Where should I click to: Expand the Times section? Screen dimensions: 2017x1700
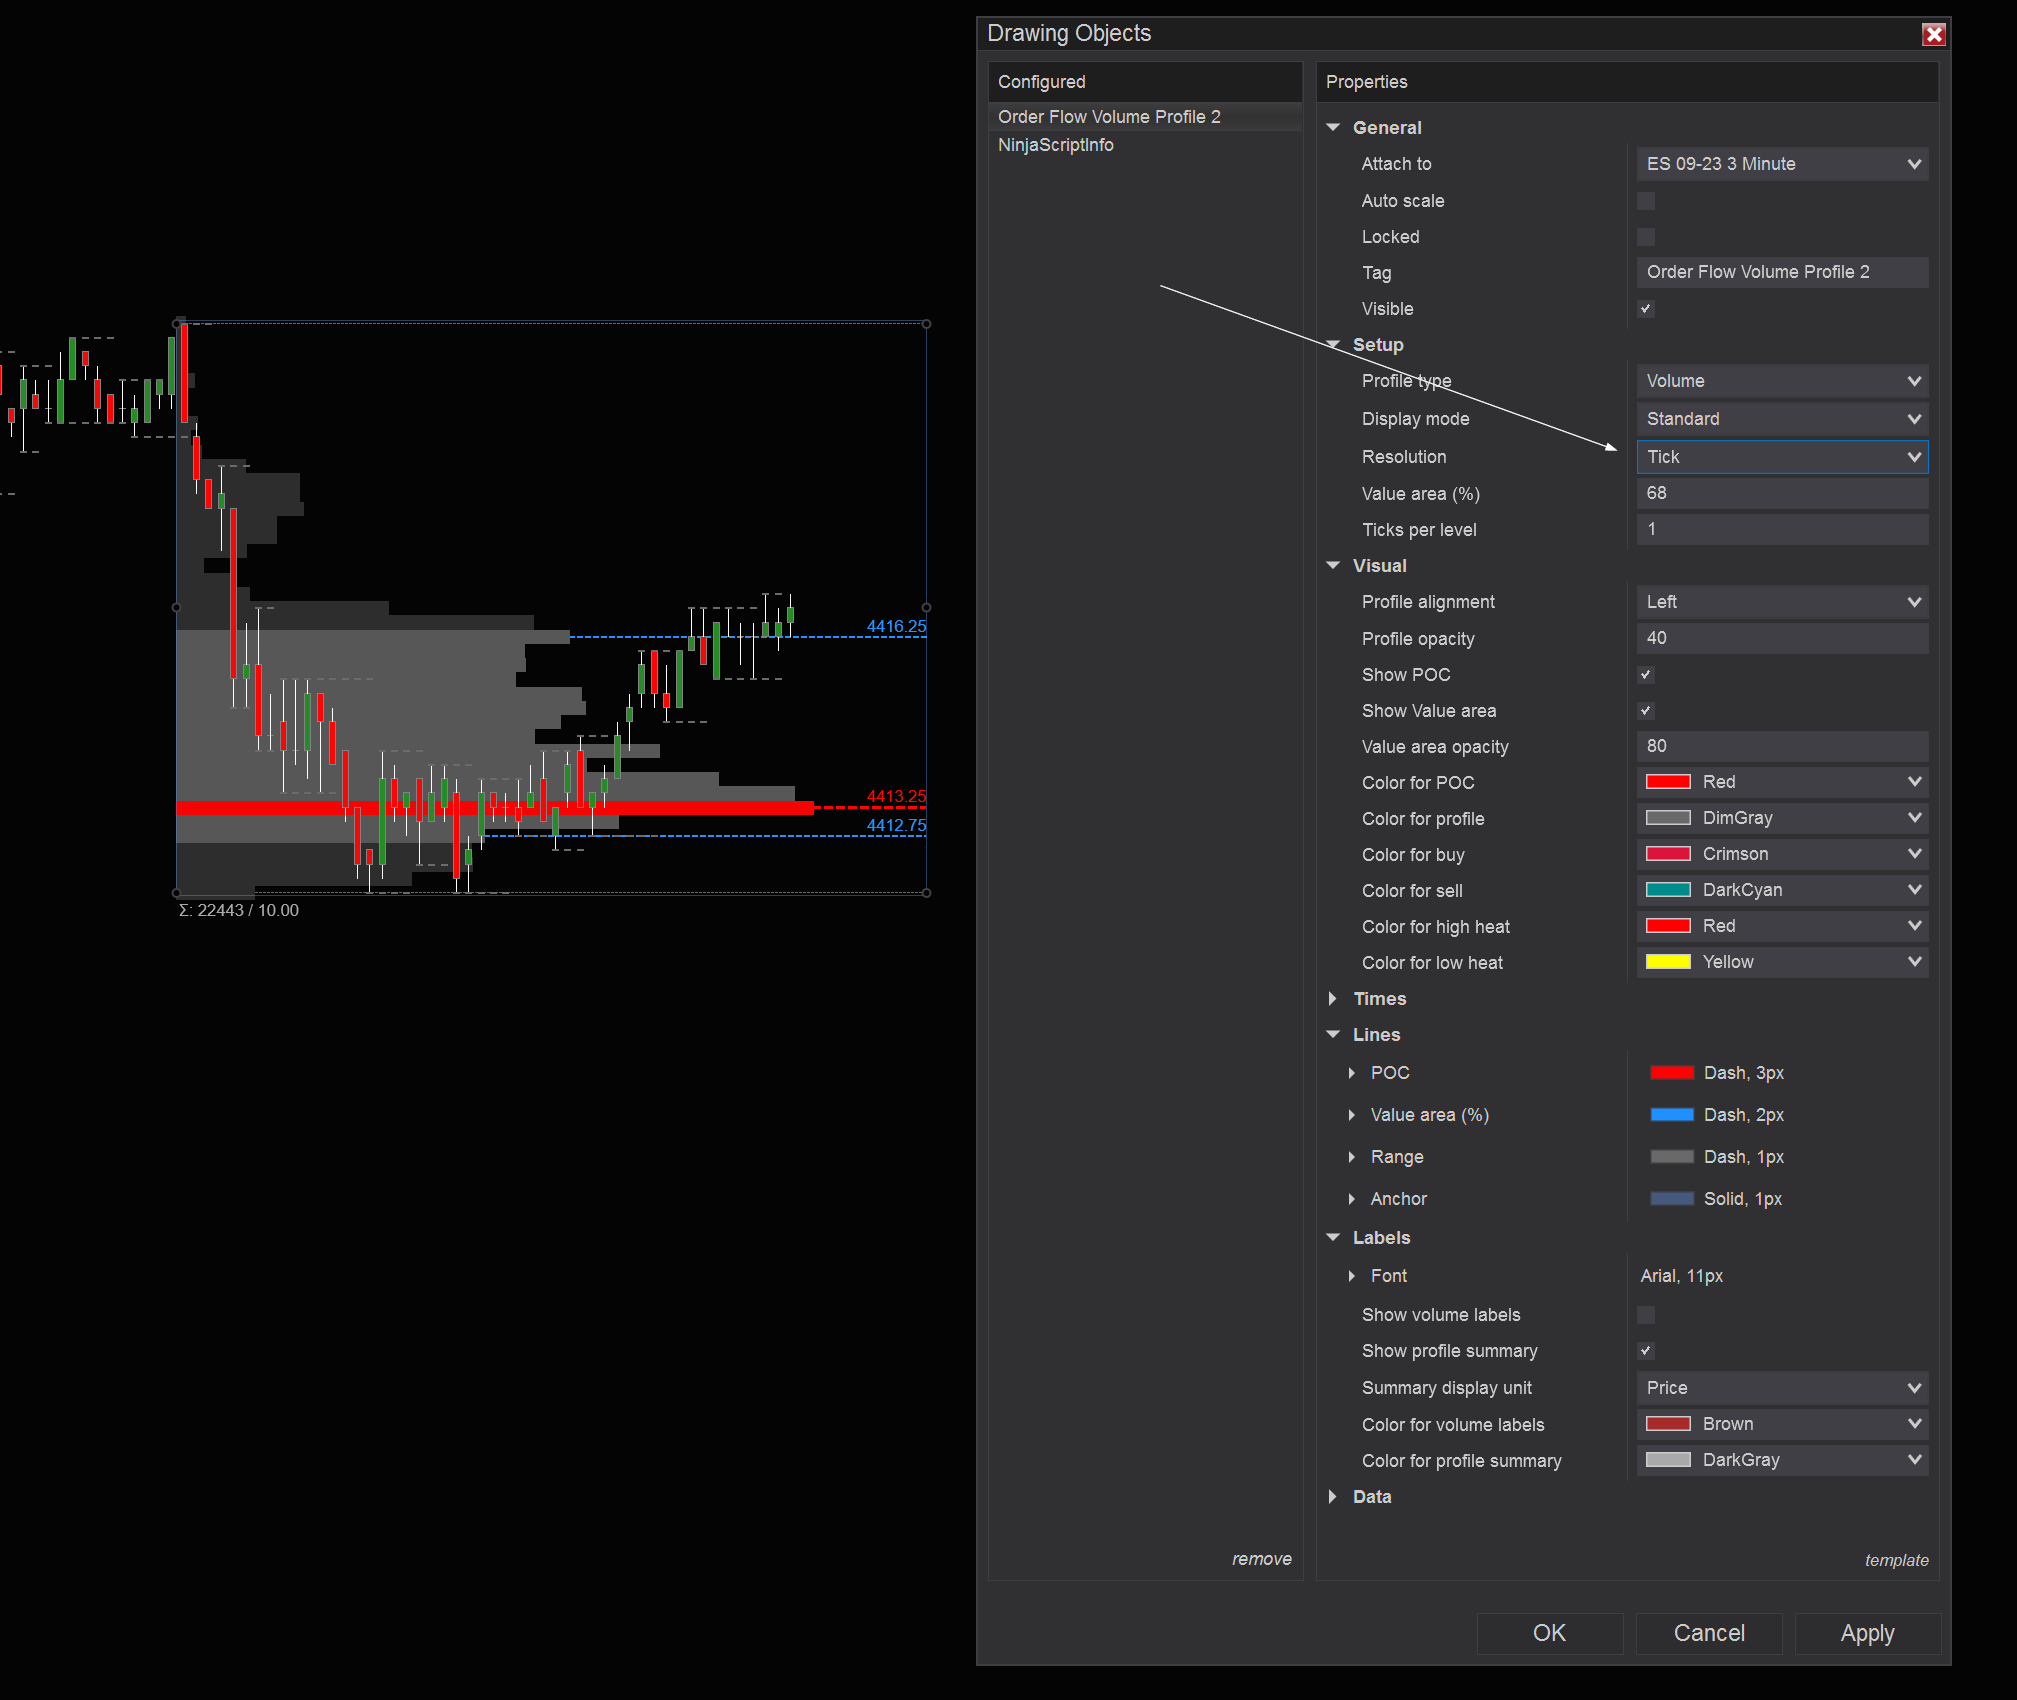pyautogui.click(x=1333, y=999)
